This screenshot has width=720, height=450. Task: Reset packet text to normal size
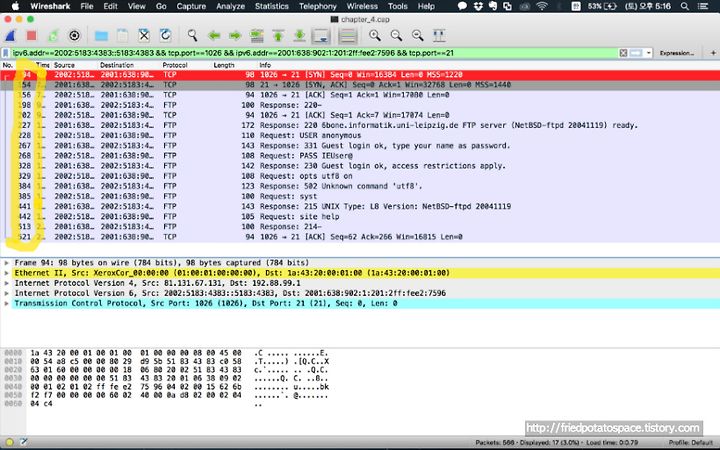coord(417,35)
